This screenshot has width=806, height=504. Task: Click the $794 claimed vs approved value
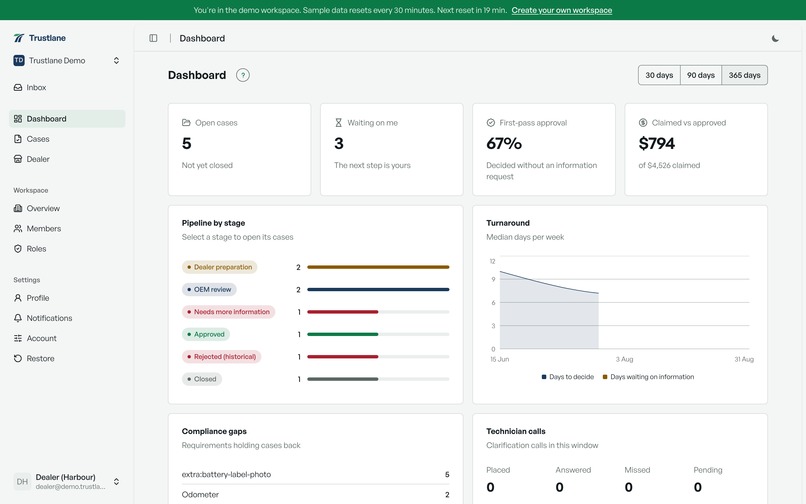coord(656,143)
